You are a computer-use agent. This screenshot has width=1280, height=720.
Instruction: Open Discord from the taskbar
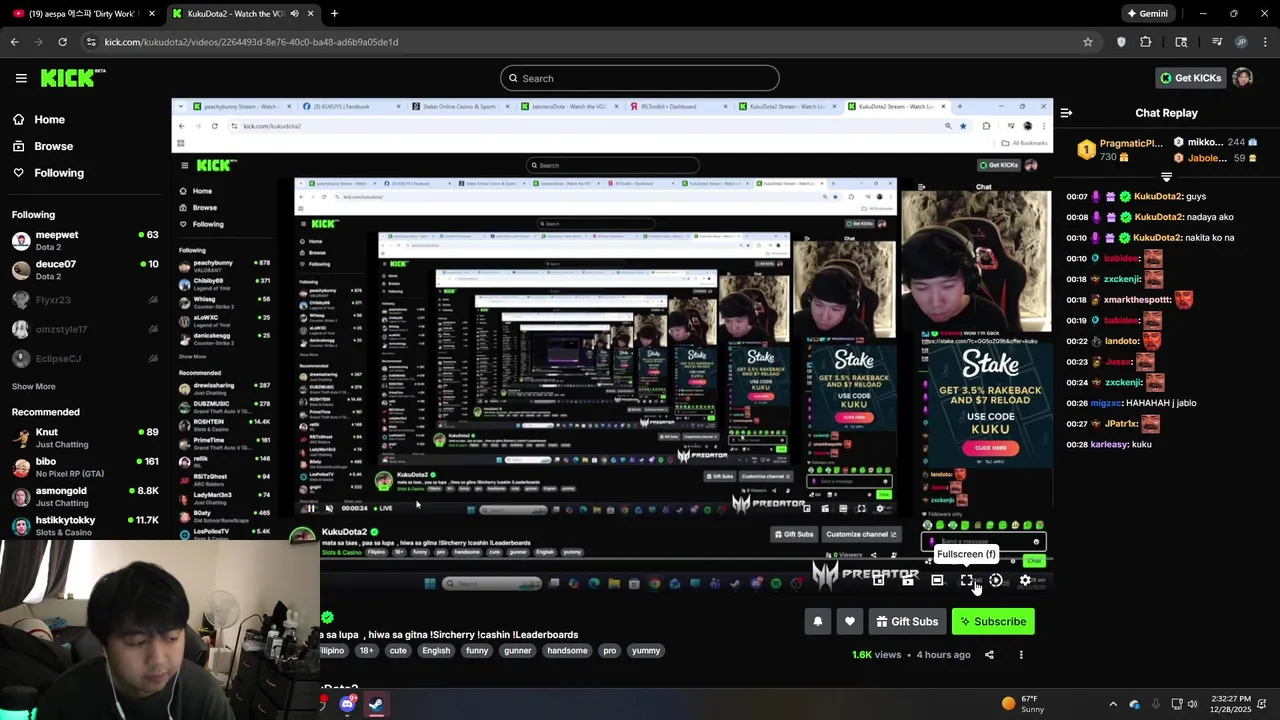click(x=347, y=704)
